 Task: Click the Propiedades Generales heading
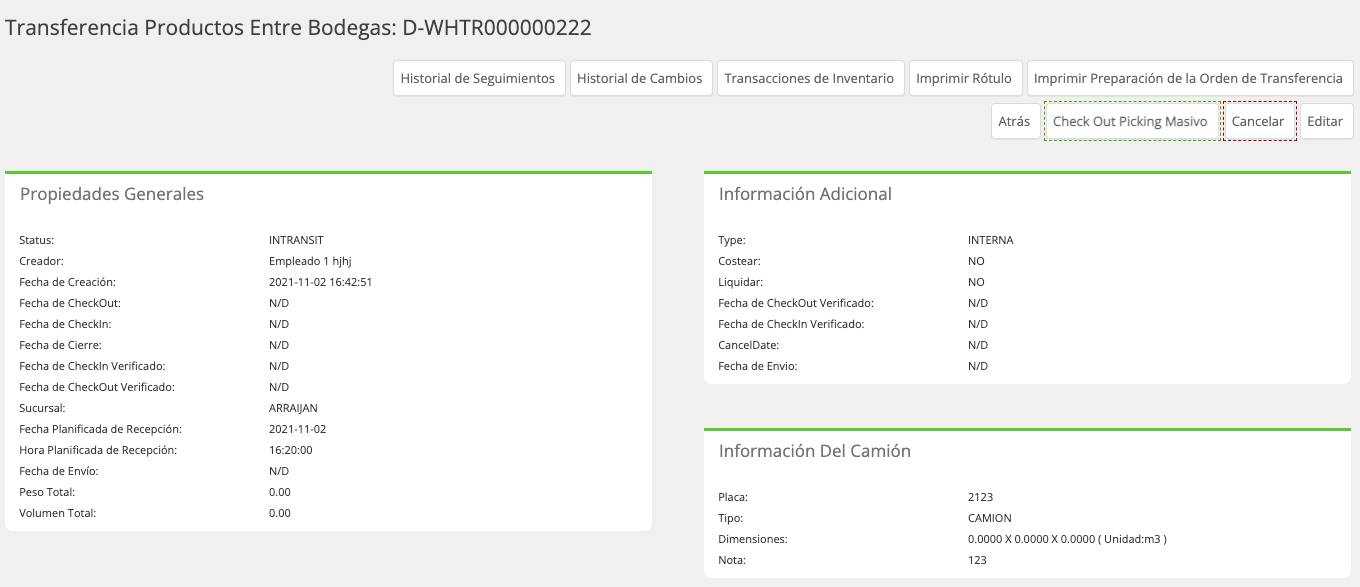click(112, 194)
